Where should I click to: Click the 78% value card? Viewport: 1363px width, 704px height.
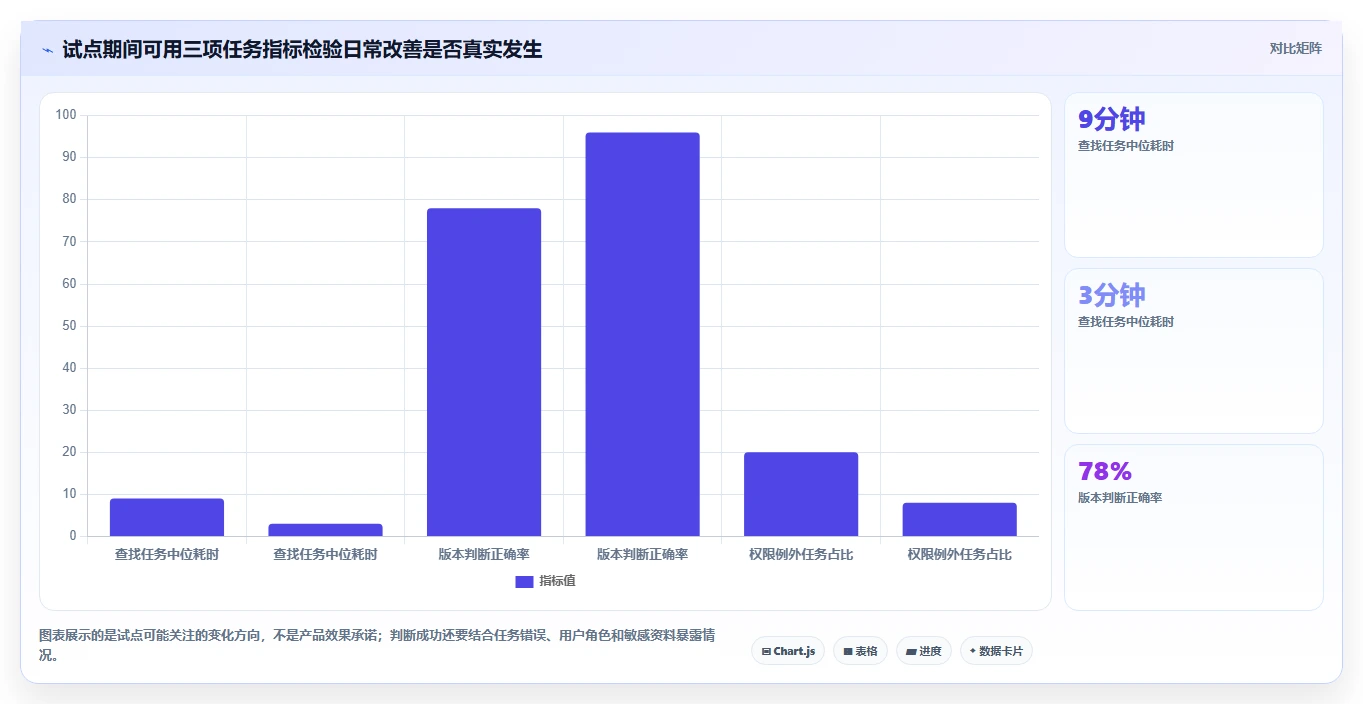(x=1194, y=527)
